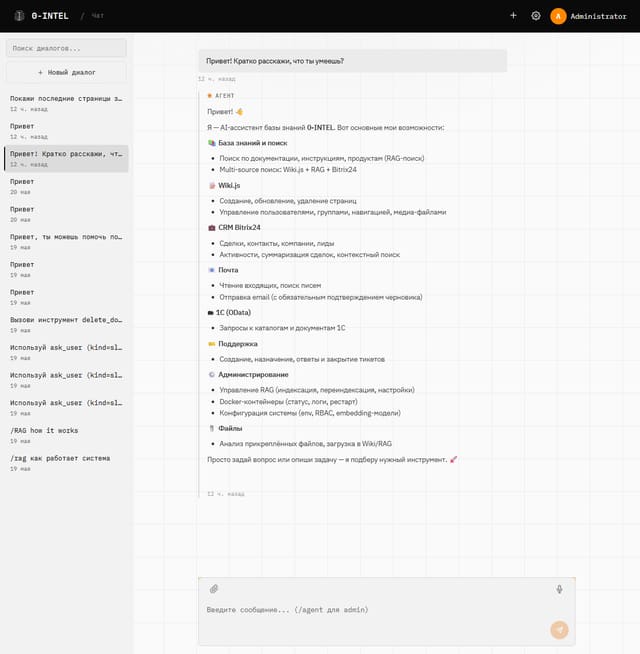Start a new dialog with Новый диалог
640x654 pixels.
(66, 73)
